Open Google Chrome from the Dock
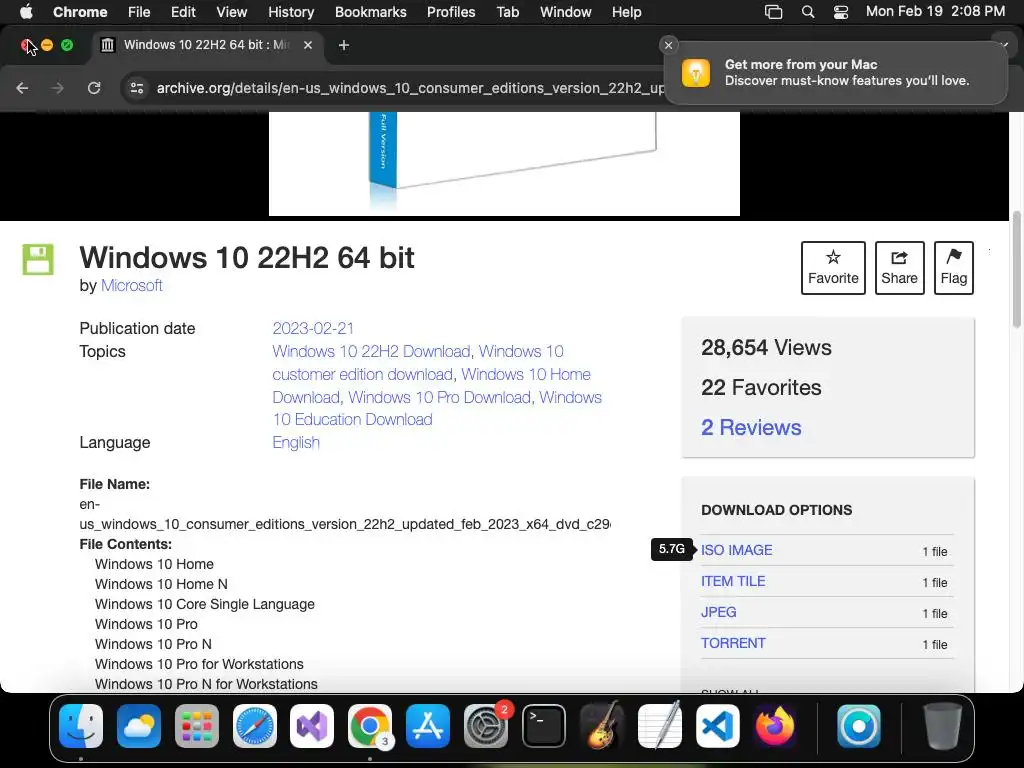This screenshot has height=768, width=1024. click(x=370, y=726)
